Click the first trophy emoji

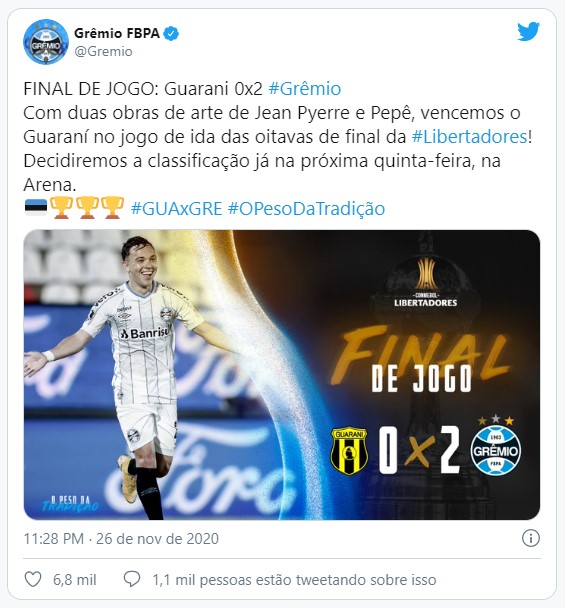coord(62,208)
